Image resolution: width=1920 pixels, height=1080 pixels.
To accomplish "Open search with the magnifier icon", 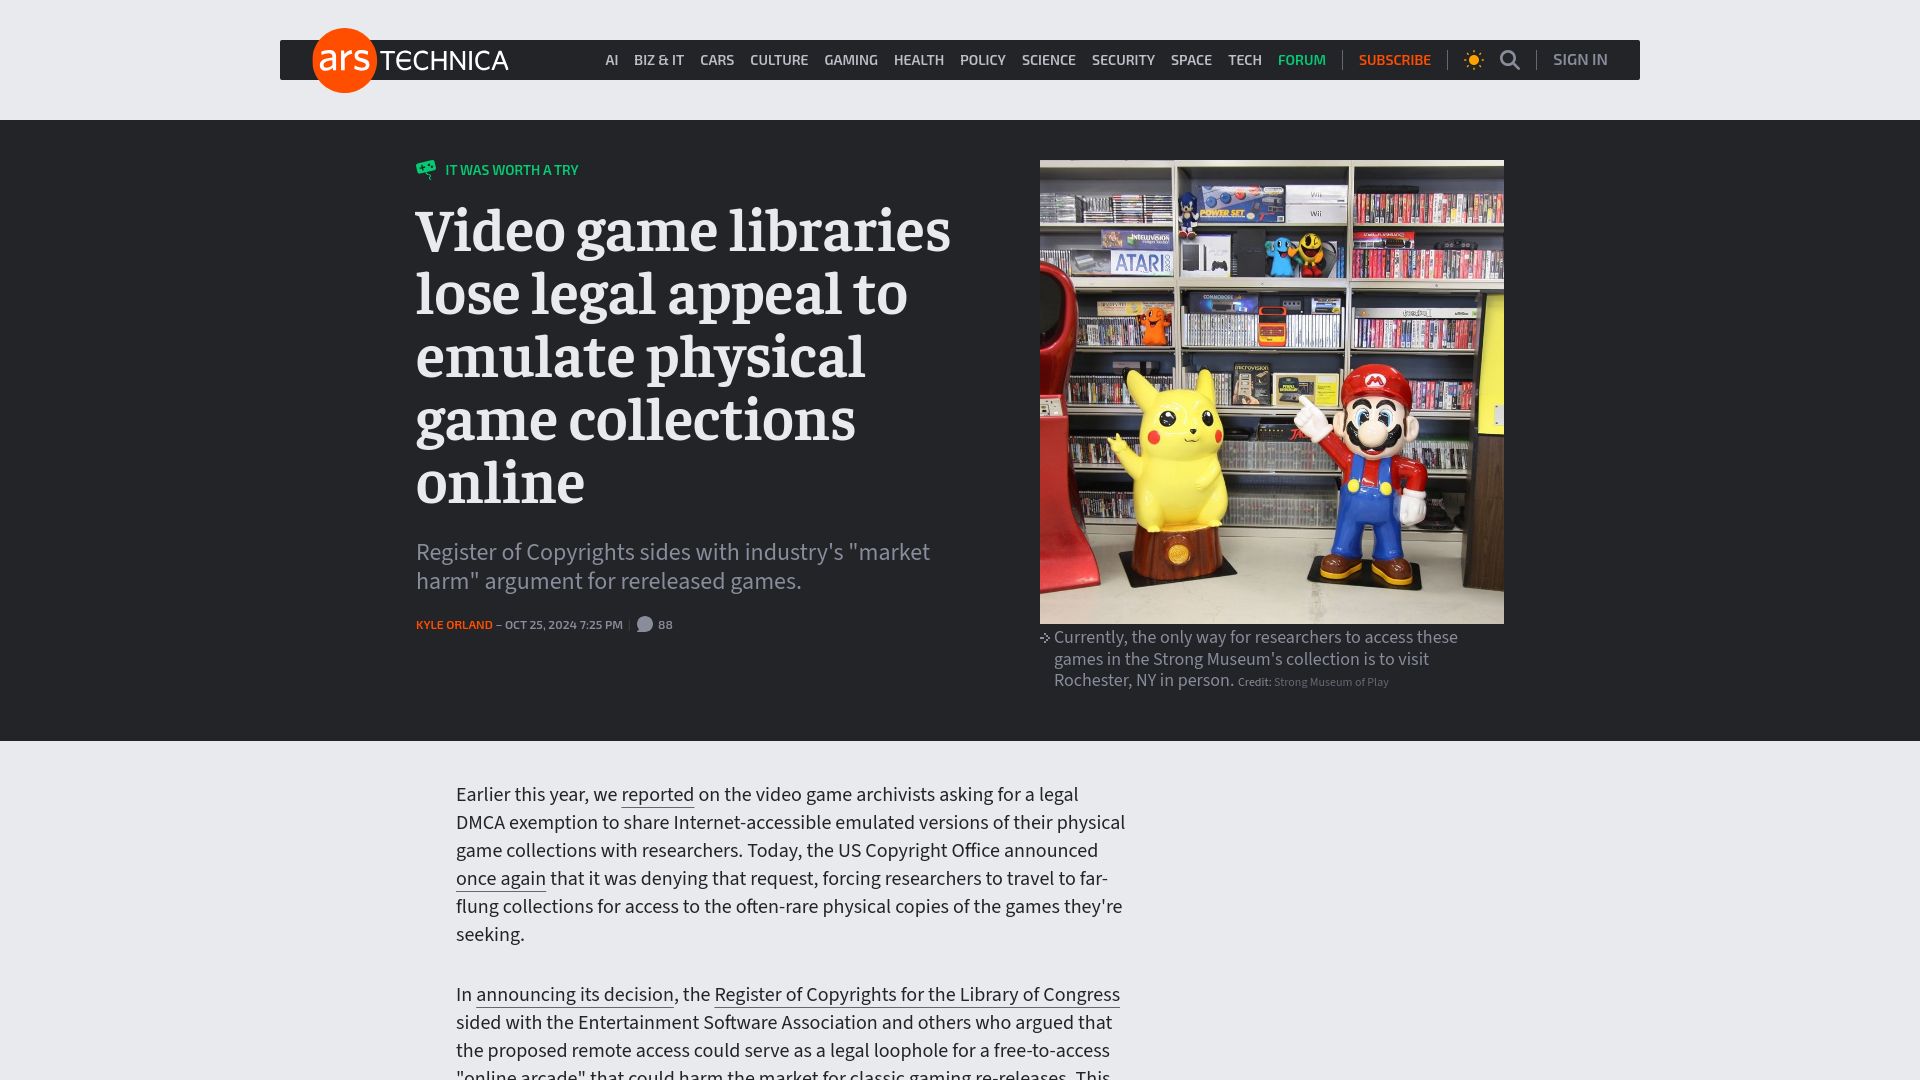I will [x=1510, y=60].
